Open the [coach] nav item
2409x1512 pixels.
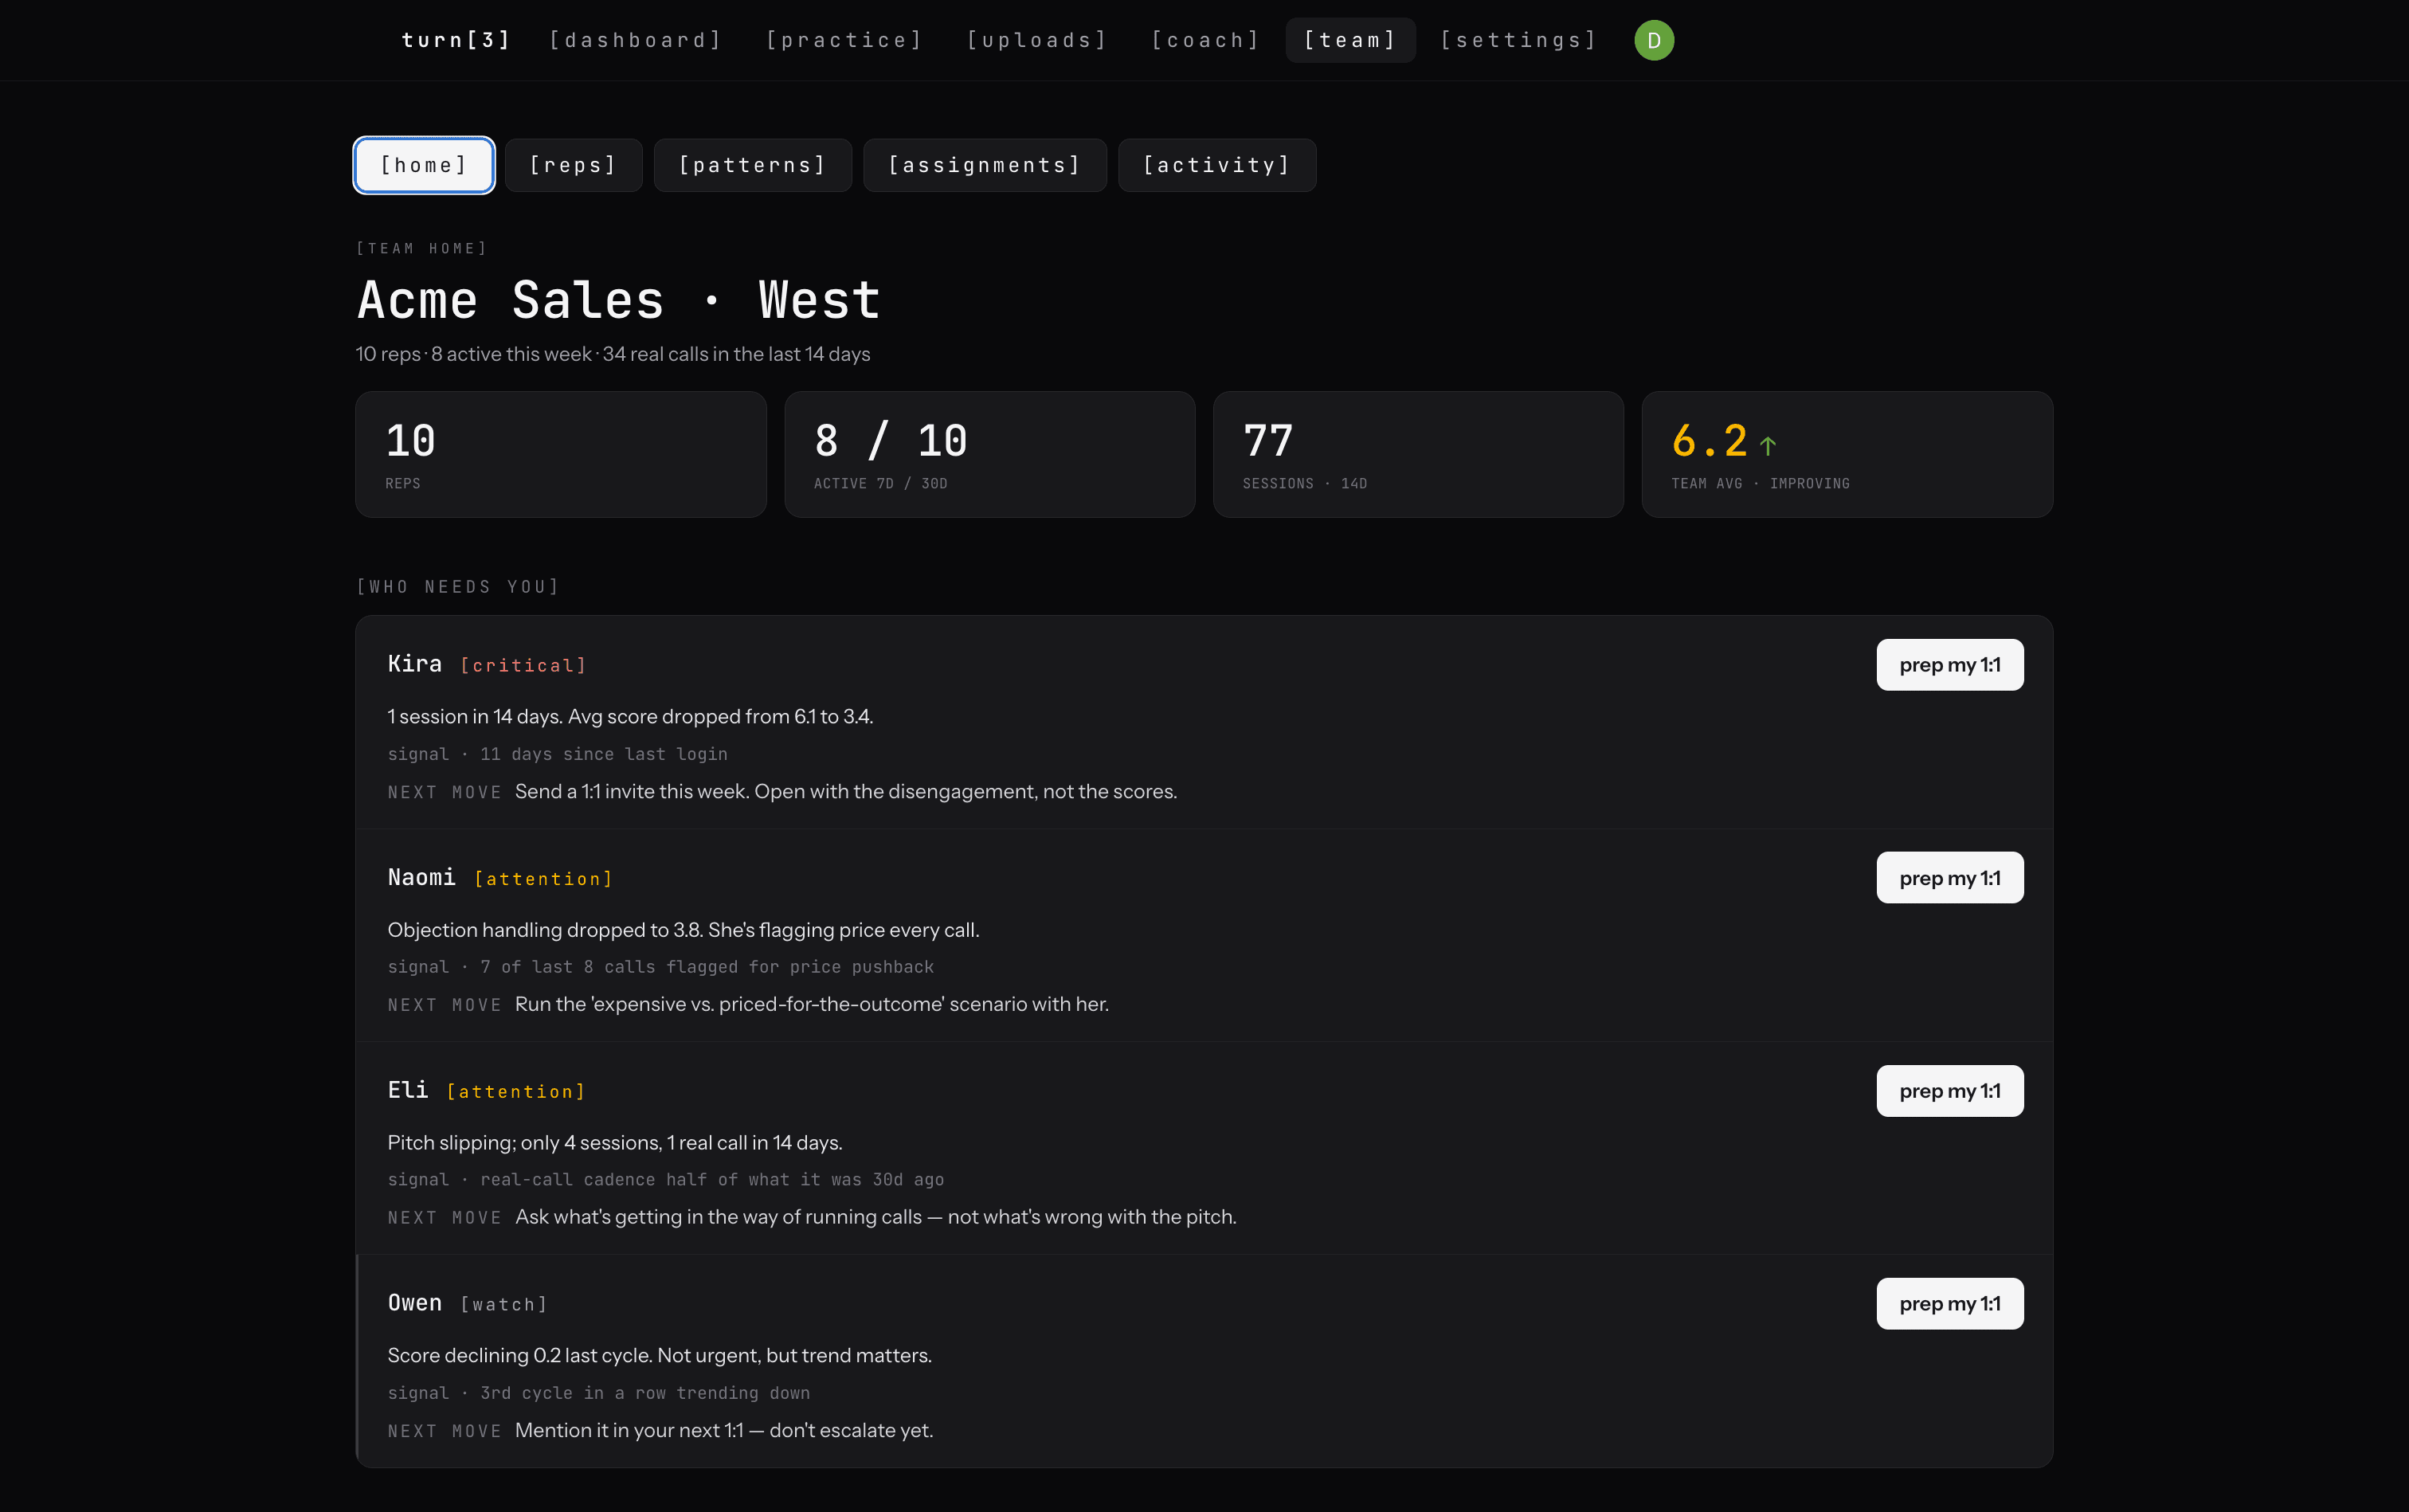[x=1205, y=40]
